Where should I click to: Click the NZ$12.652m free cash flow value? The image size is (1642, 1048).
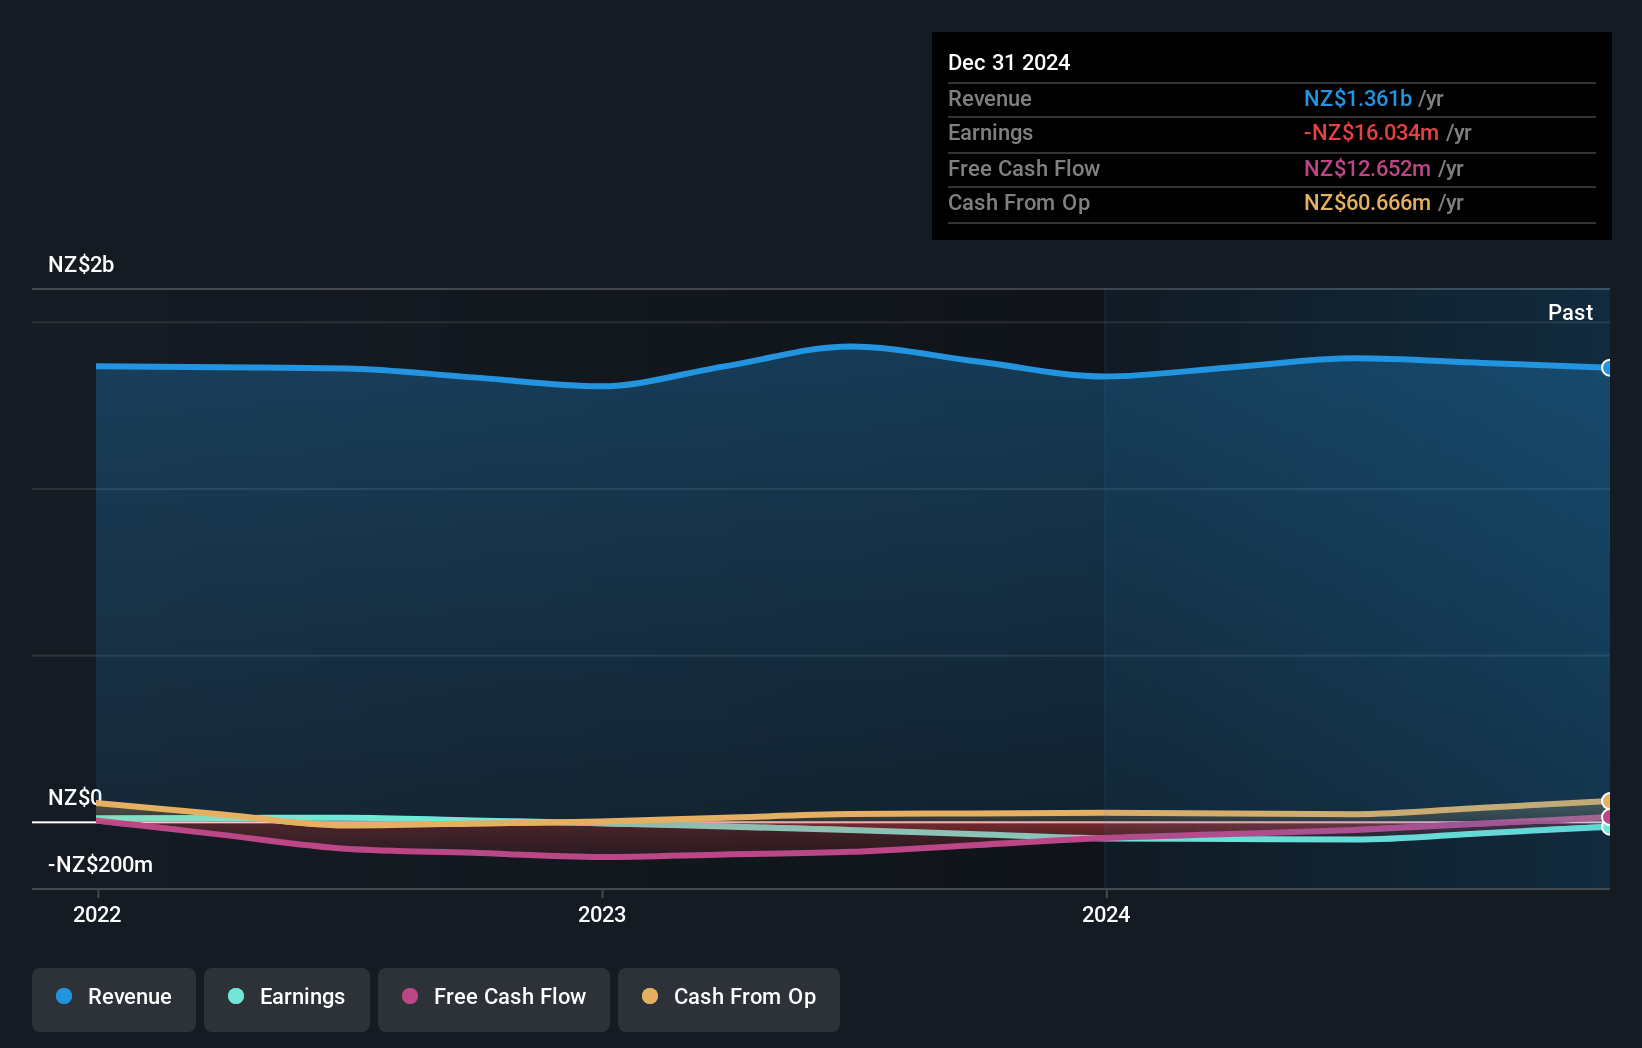pyautogui.click(x=1367, y=168)
